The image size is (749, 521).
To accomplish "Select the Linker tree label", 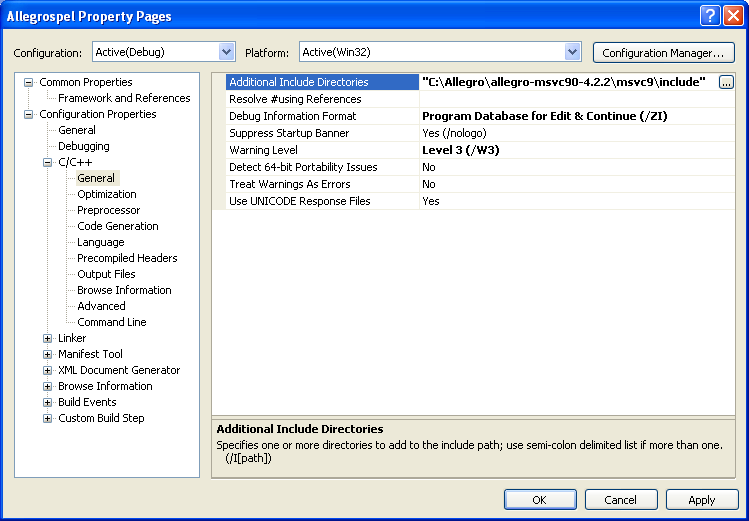I will point(72,338).
